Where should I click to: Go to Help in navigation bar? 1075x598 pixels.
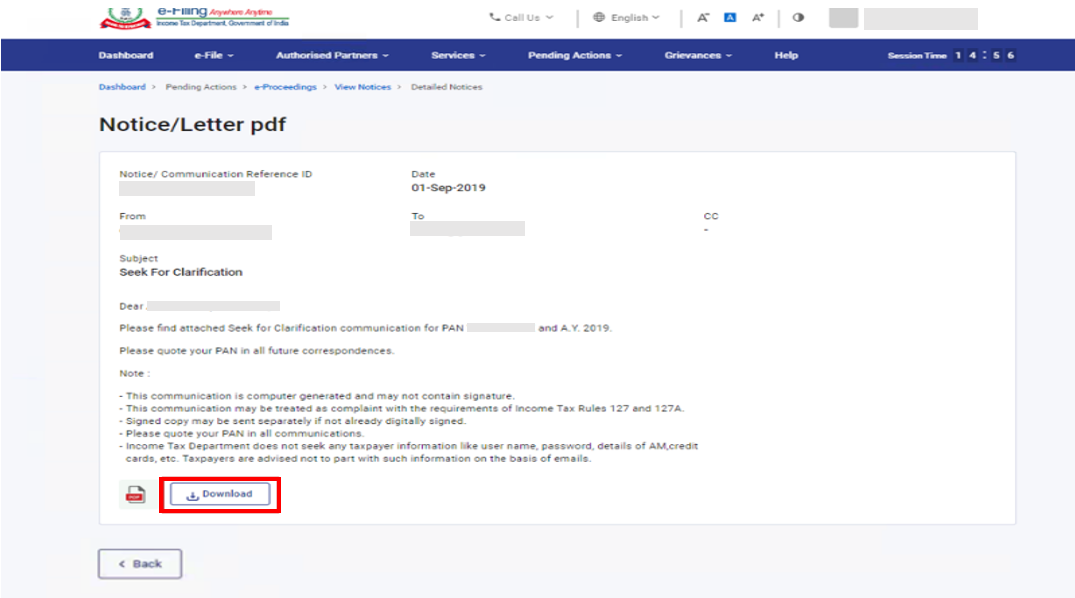point(786,56)
